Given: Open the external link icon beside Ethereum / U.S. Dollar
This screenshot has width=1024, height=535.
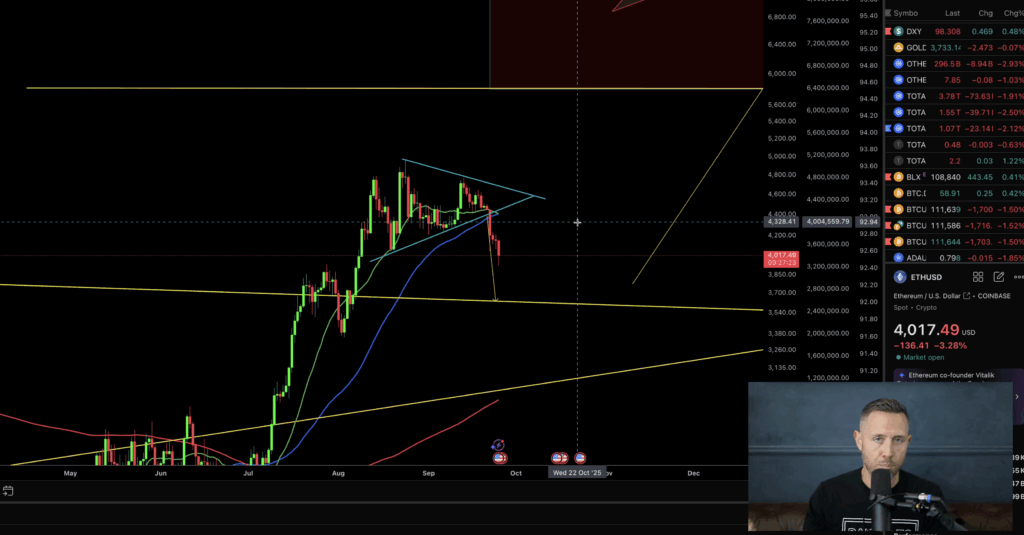Looking at the screenshot, I should [x=967, y=296].
